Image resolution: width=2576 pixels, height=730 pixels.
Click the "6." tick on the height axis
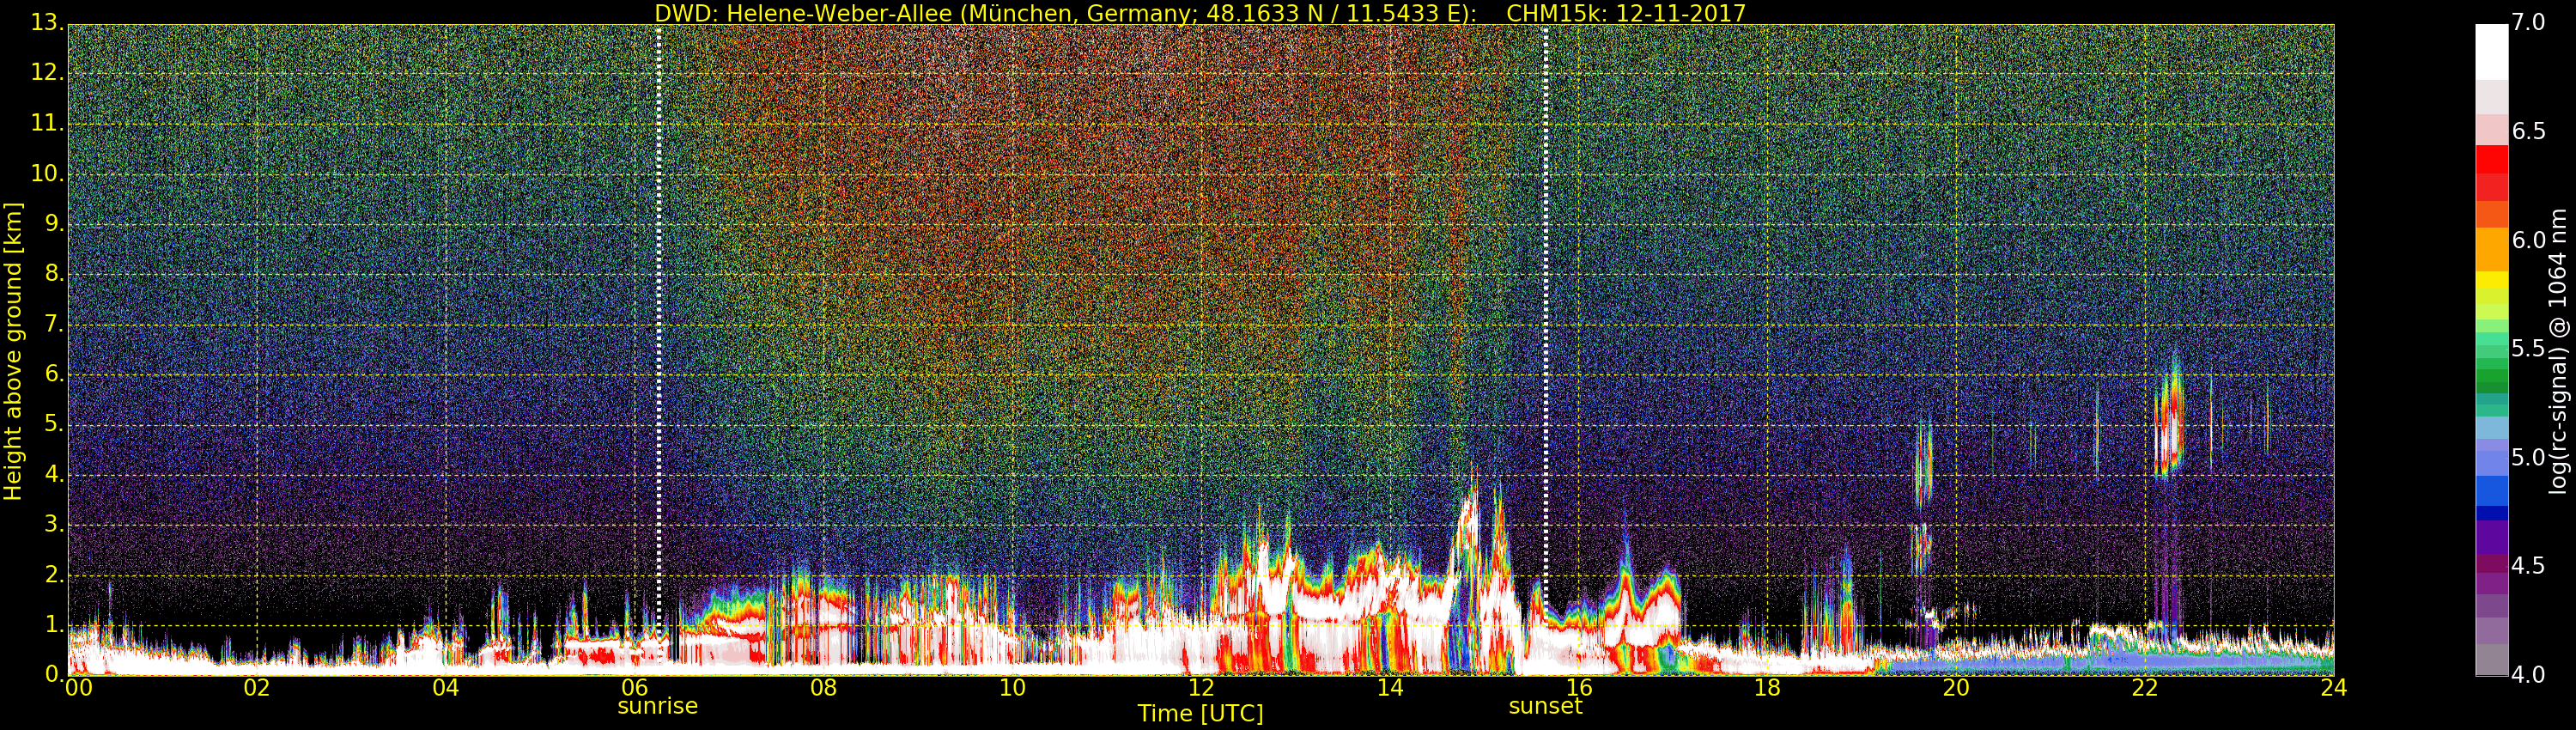pyautogui.click(x=54, y=374)
